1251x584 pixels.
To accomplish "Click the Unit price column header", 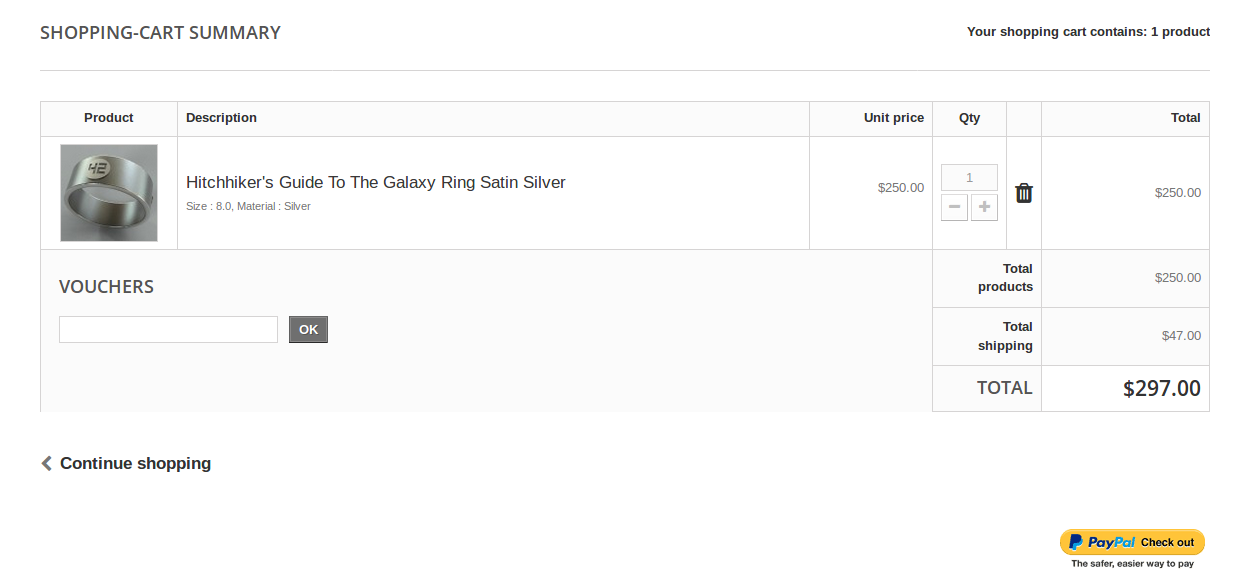I will click(x=893, y=118).
